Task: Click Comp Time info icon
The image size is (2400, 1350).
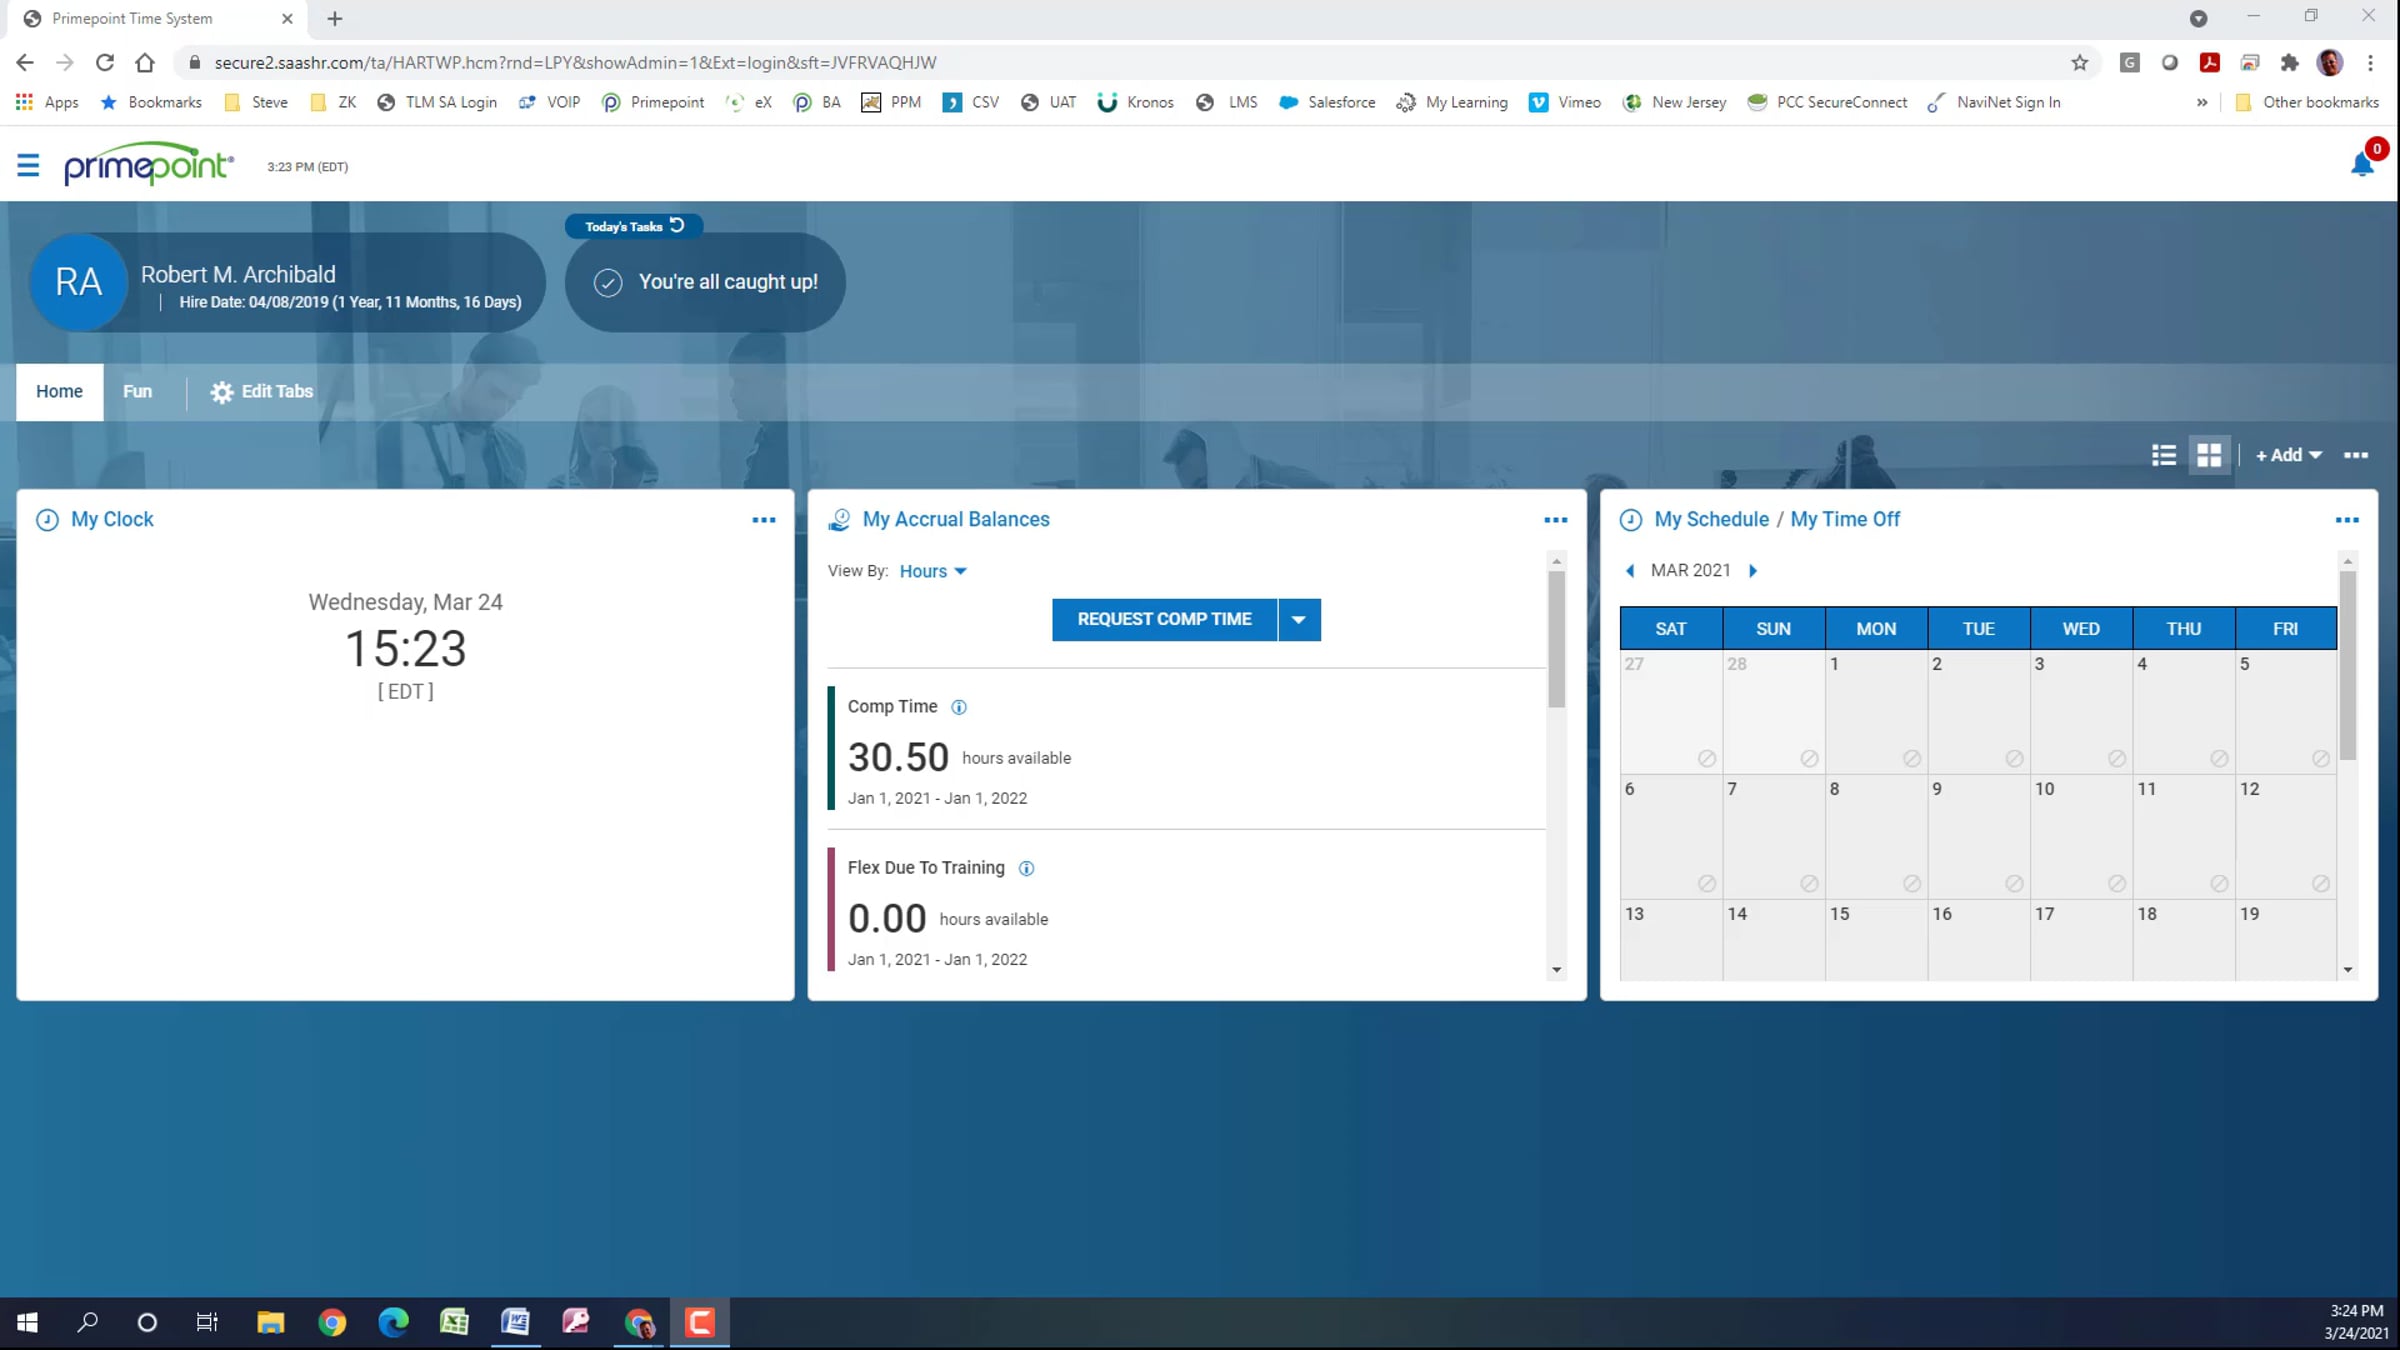Action: pyautogui.click(x=958, y=707)
